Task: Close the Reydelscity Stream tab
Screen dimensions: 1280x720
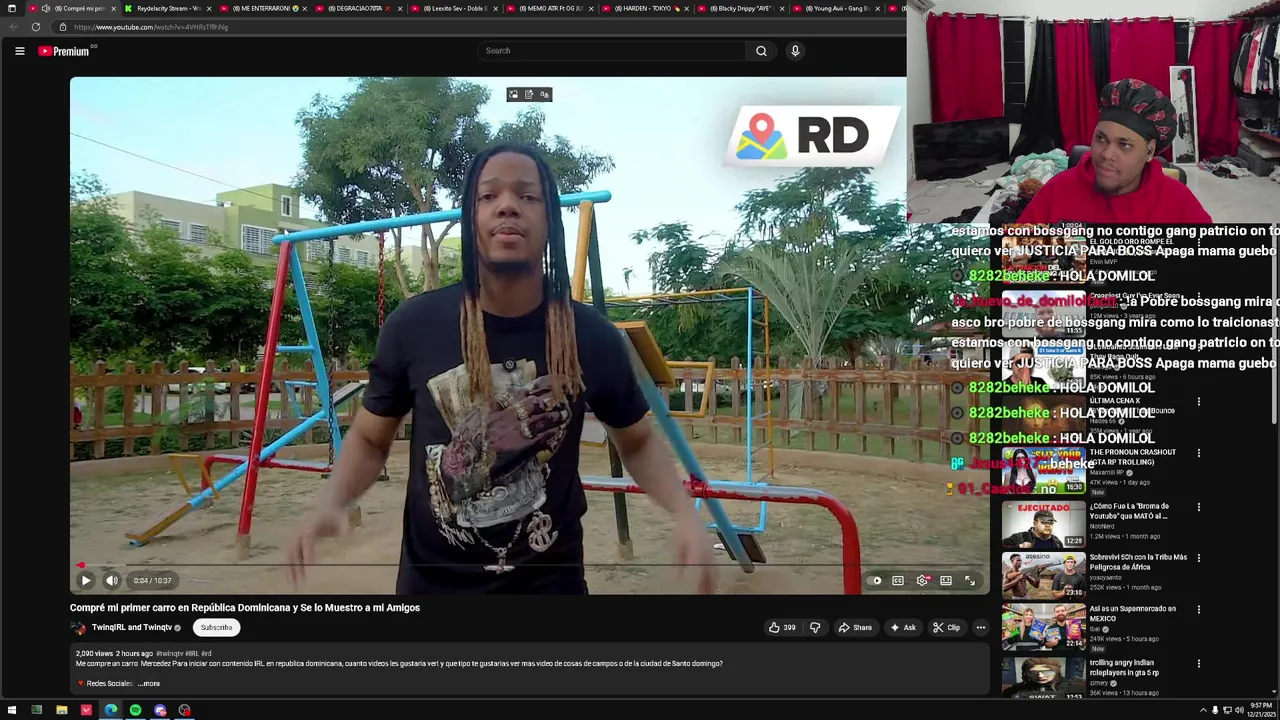Action: click(209, 8)
